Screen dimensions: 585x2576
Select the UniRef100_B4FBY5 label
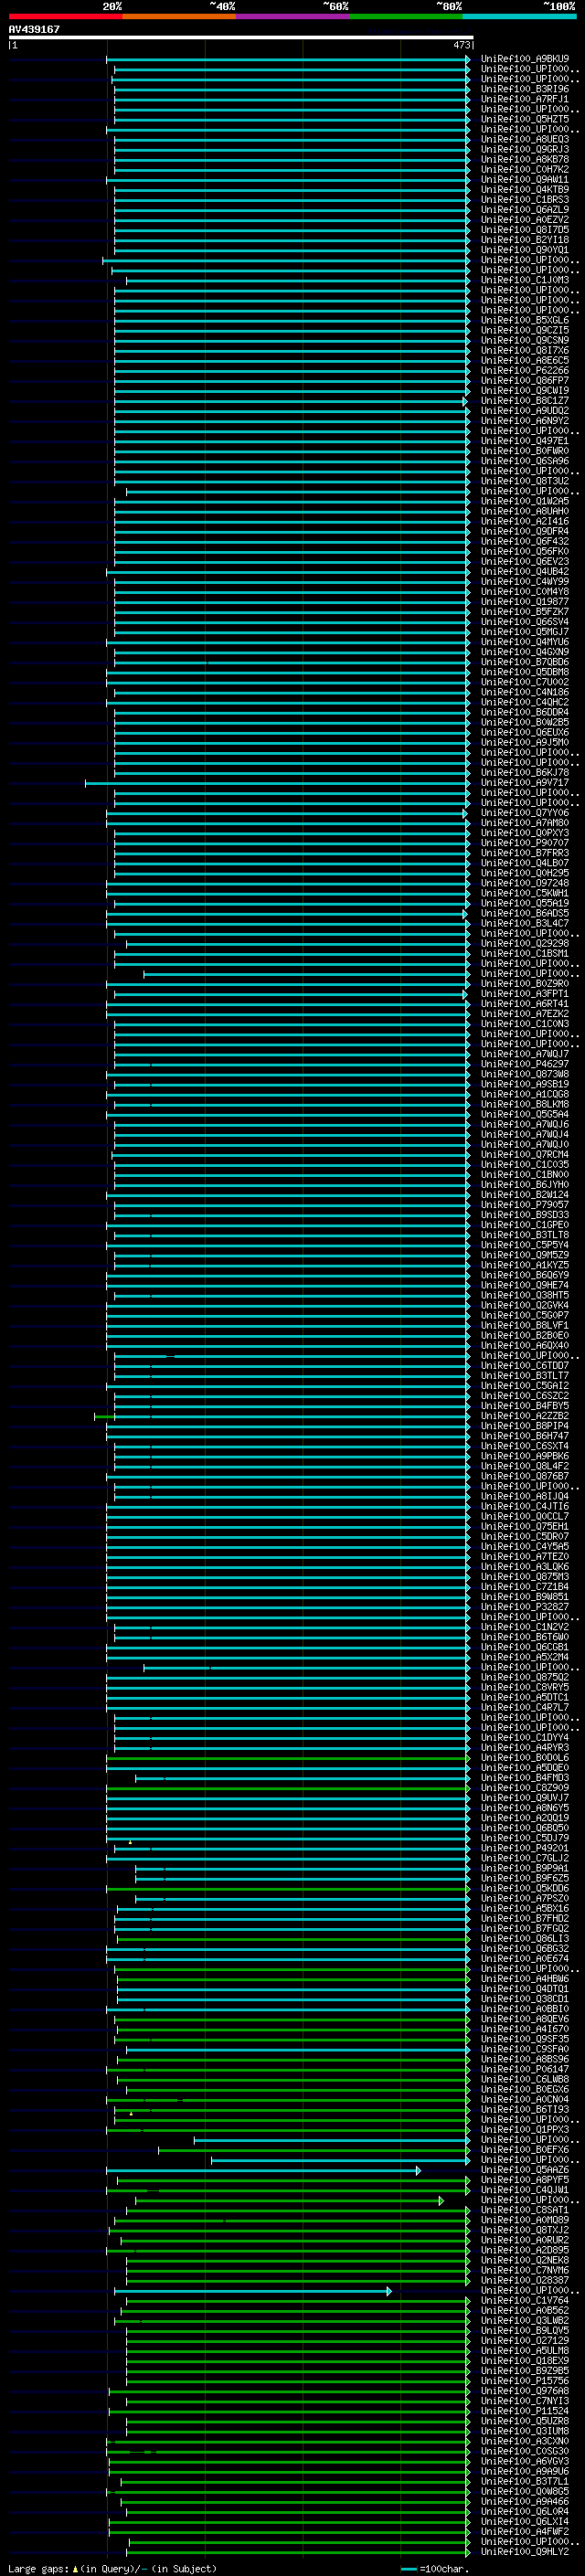[x=525, y=1405]
